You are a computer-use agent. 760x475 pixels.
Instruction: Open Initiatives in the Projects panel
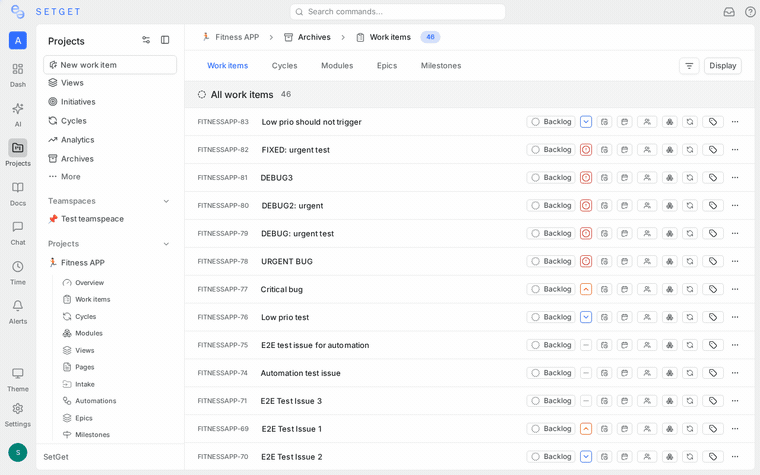(x=71, y=102)
